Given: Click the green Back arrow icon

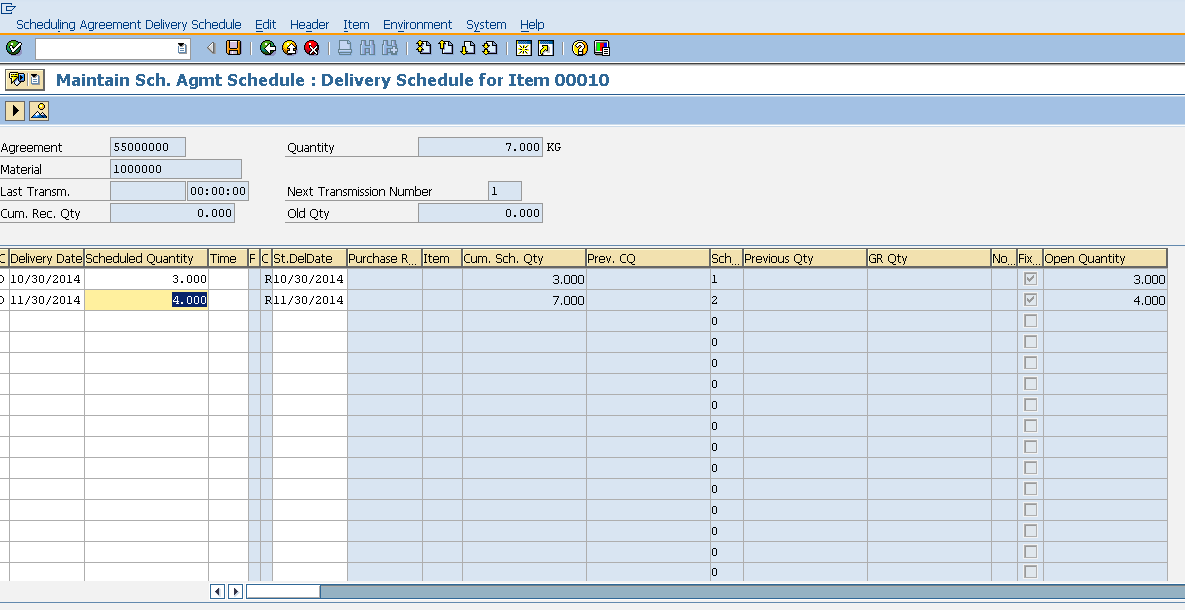Looking at the screenshot, I should tap(268, 48).
